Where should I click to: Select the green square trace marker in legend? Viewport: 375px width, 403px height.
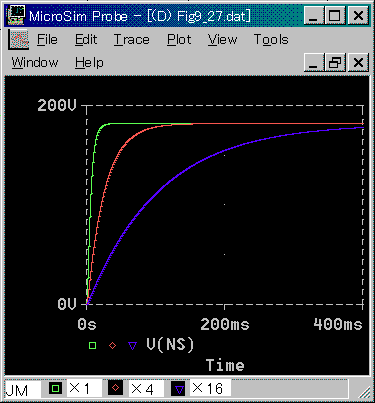point(92,345)
